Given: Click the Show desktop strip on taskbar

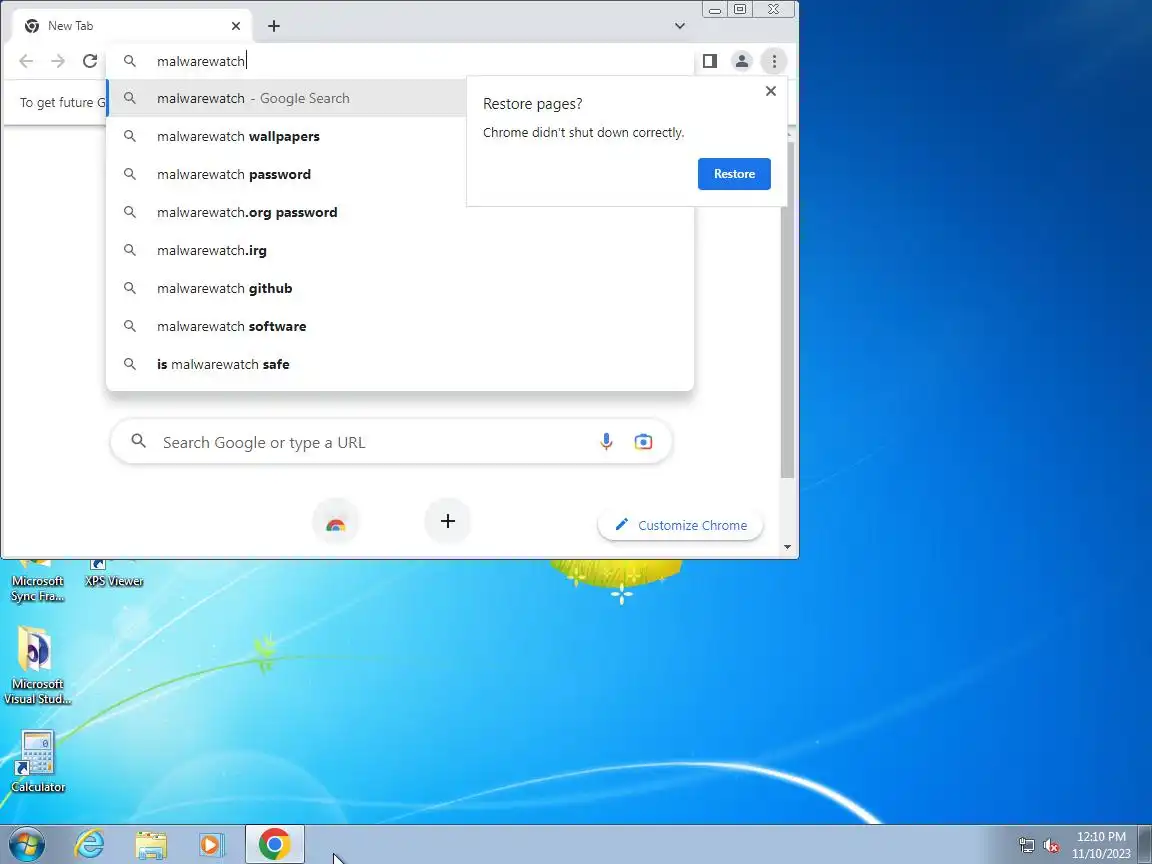Looking at the screenshot, I should (x=1145, y=845).
